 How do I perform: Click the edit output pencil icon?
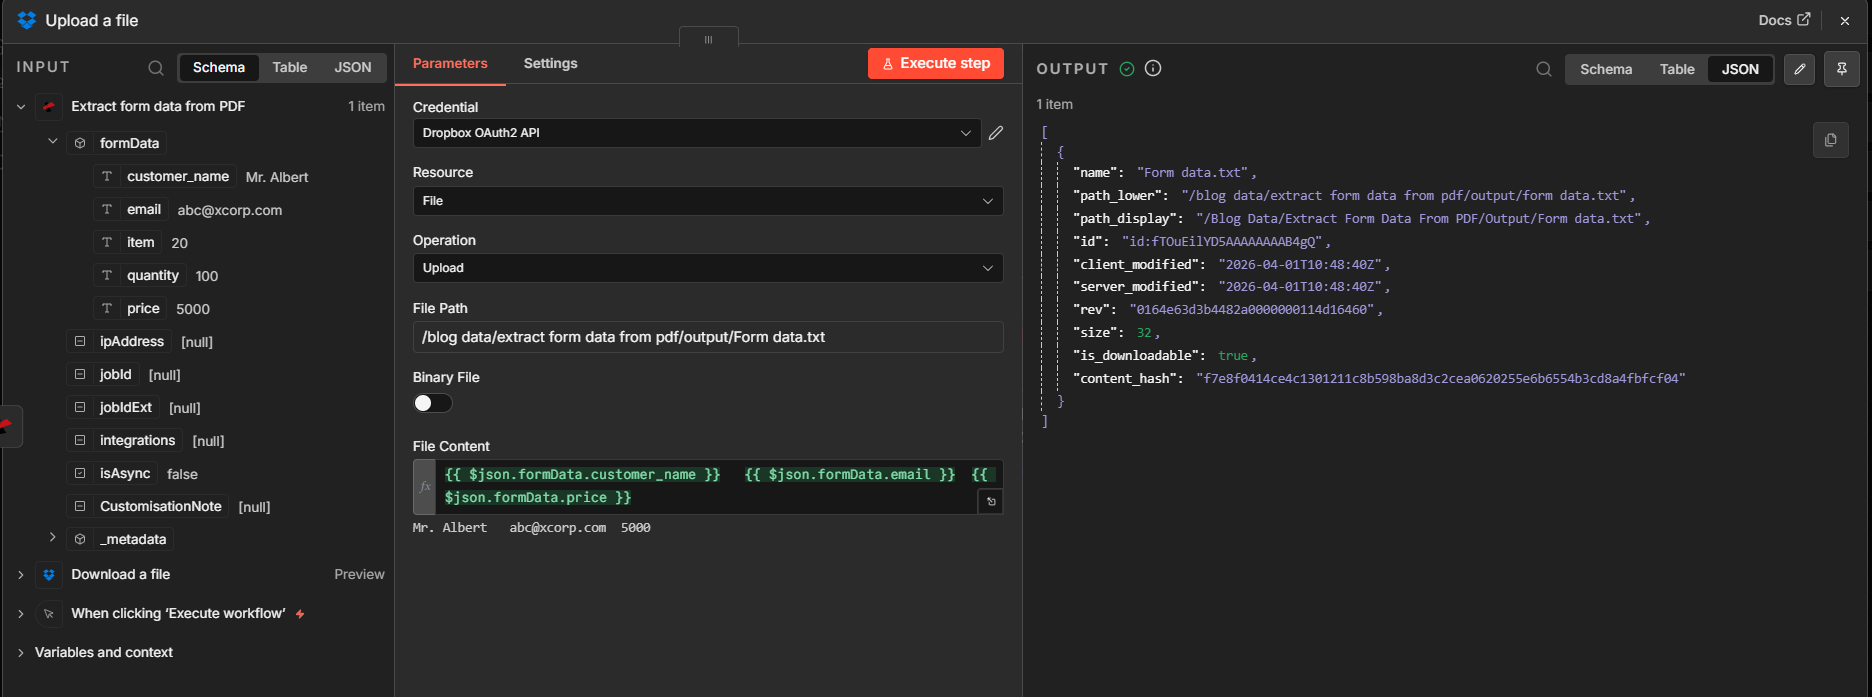click(x=1799, y=69)
